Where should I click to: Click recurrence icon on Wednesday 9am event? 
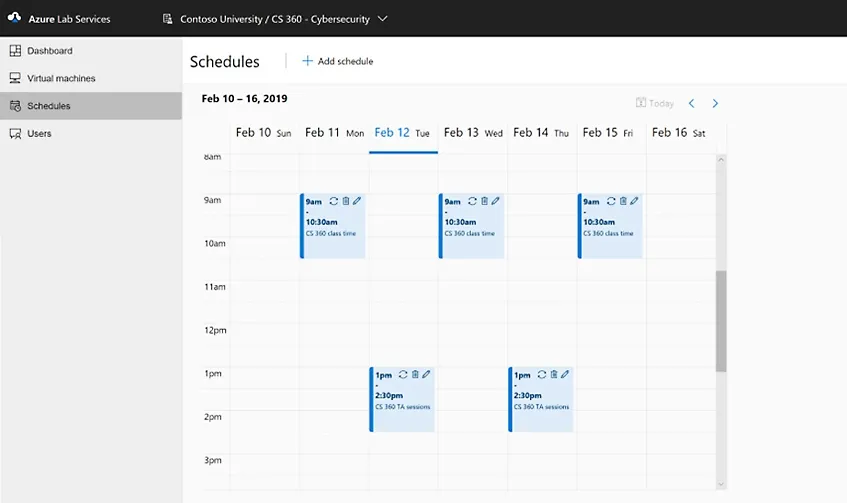(472, 201)
